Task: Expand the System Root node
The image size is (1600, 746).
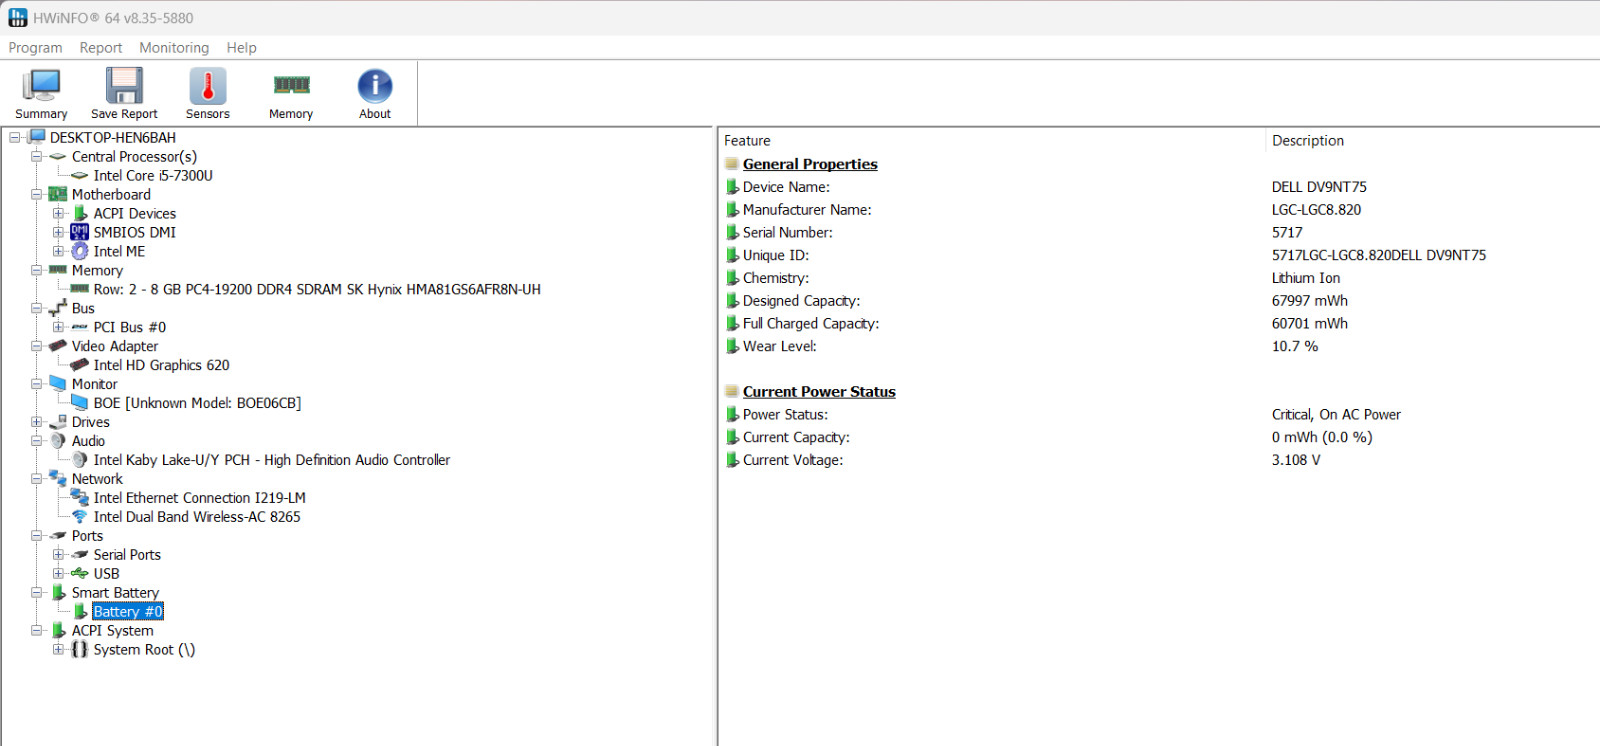Action: [58, 650]
